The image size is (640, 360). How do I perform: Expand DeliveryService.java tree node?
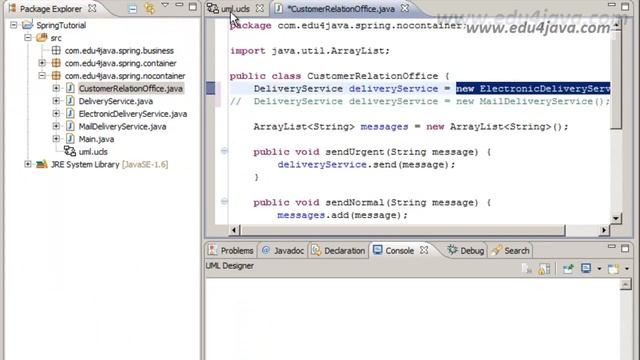tap(56, 101)
